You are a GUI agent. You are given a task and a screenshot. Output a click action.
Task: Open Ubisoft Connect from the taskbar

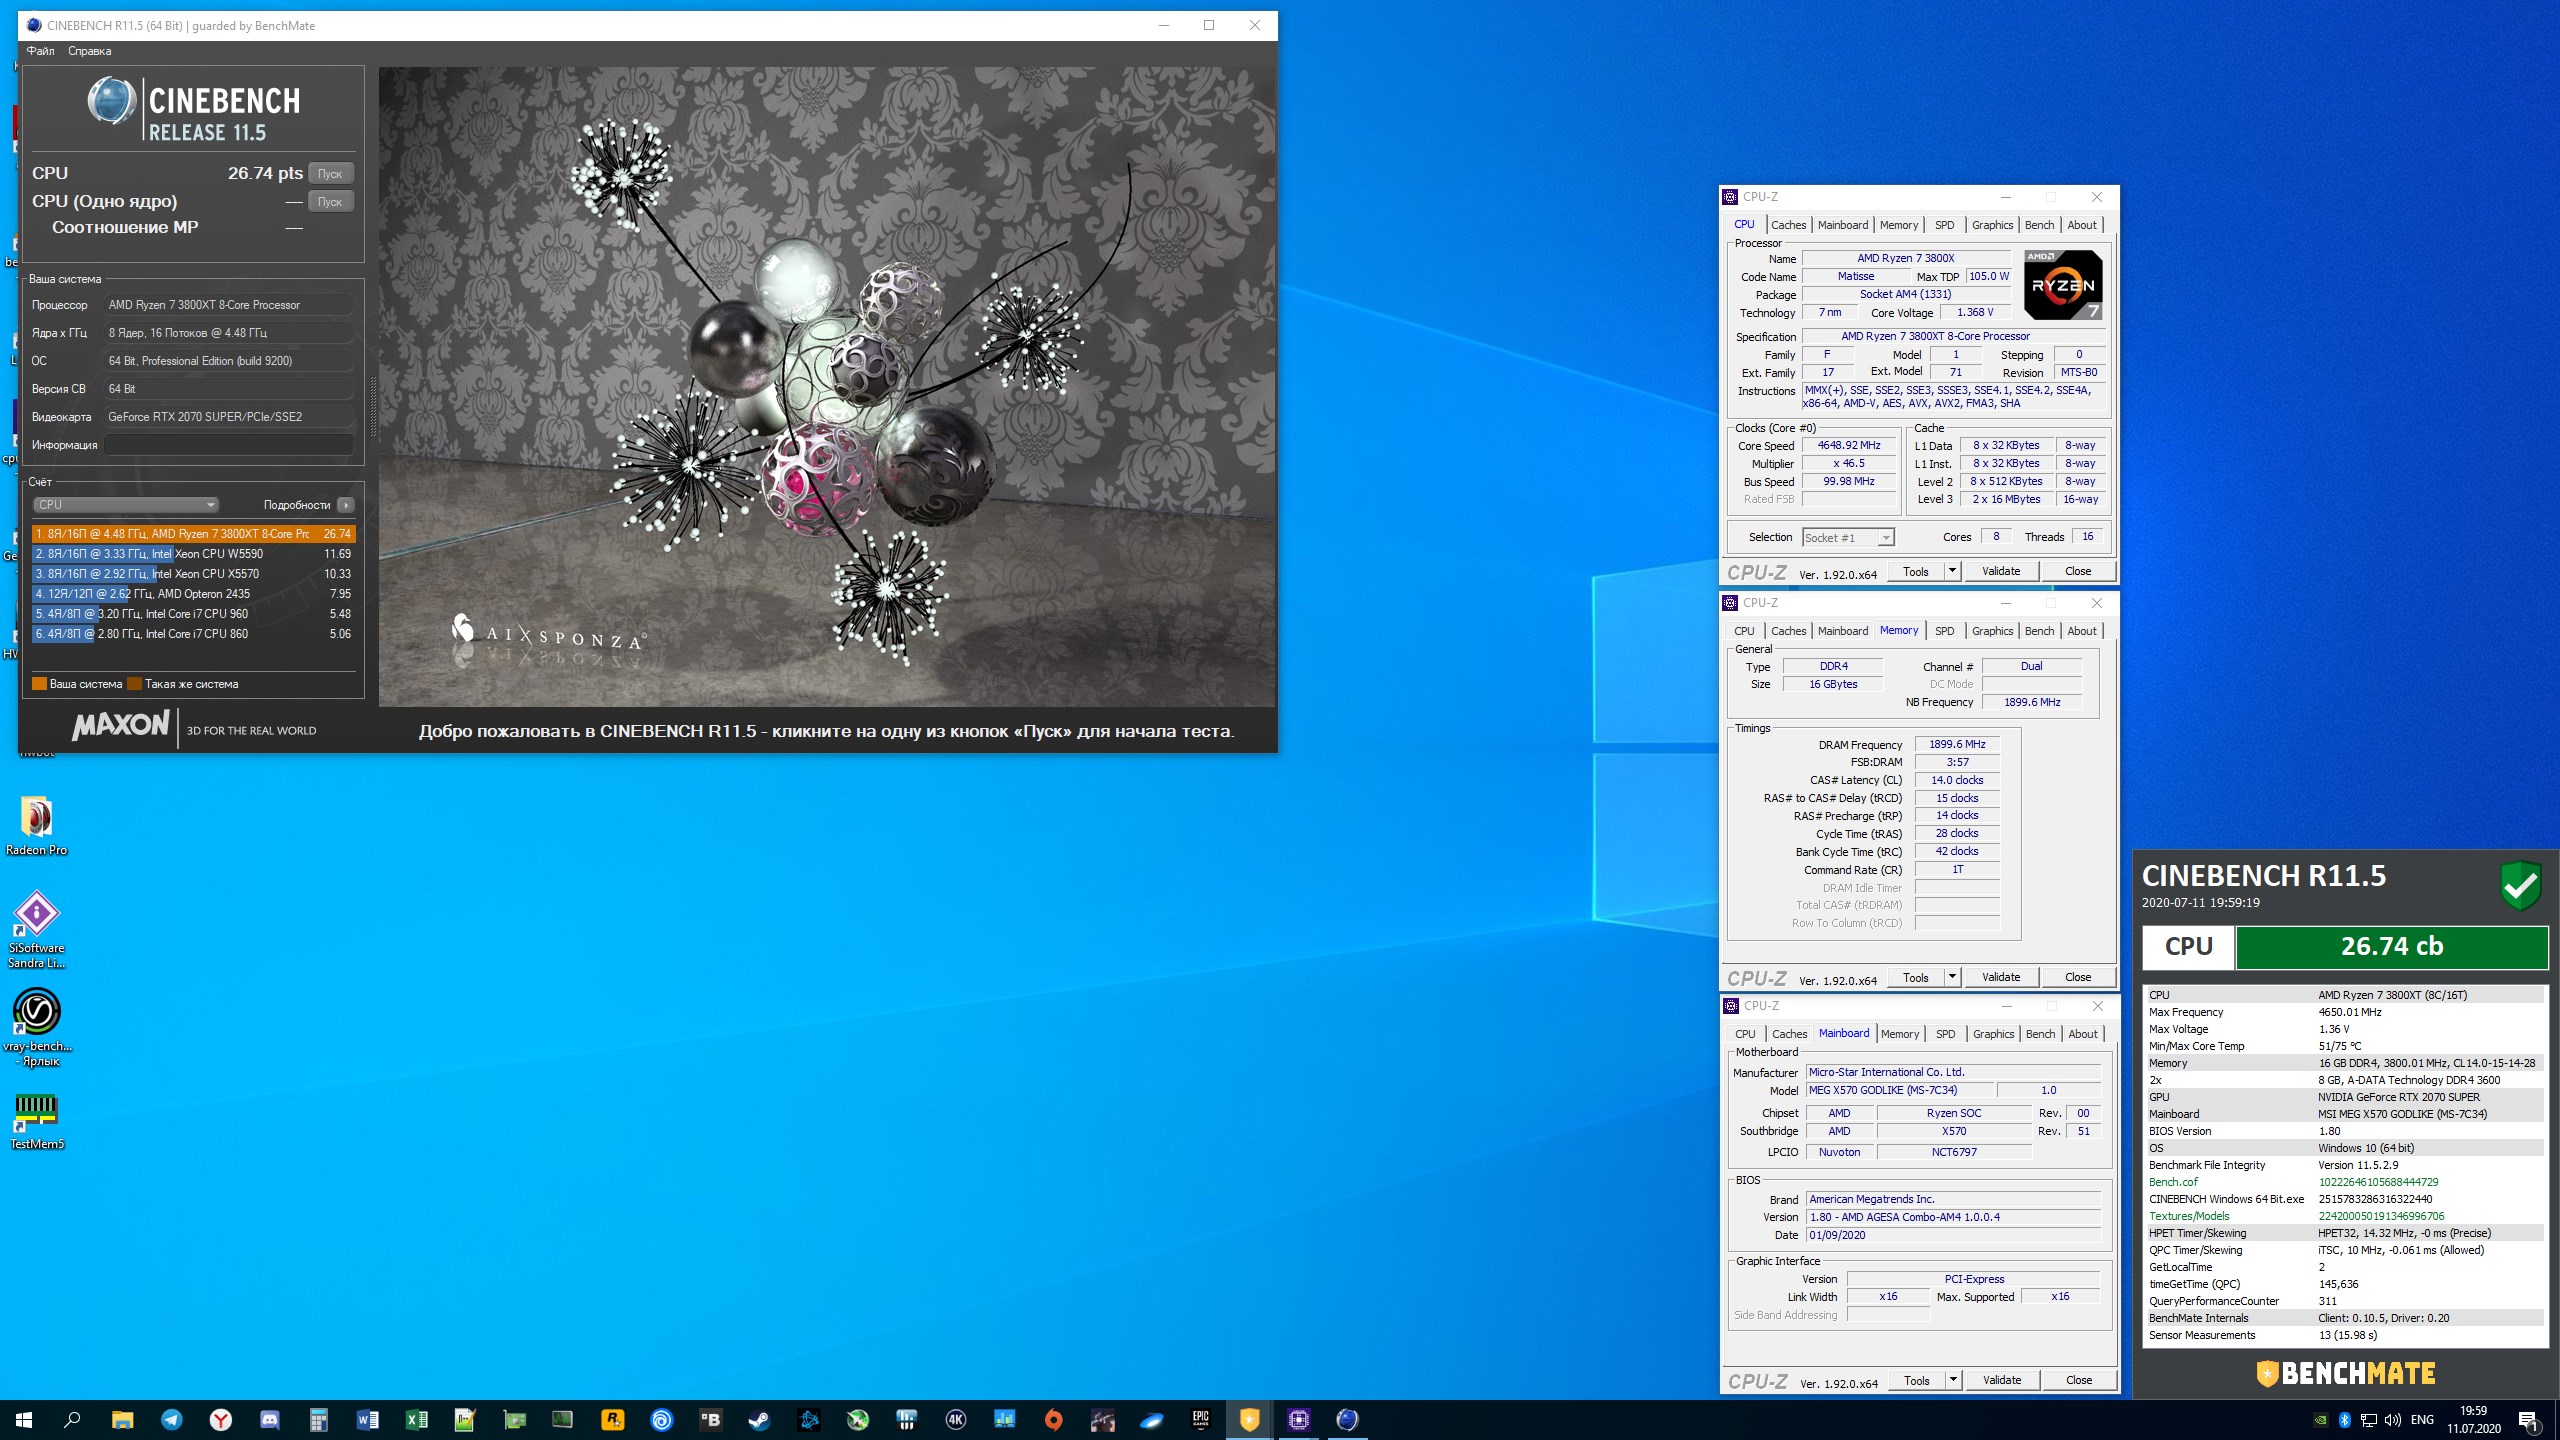662,1419
